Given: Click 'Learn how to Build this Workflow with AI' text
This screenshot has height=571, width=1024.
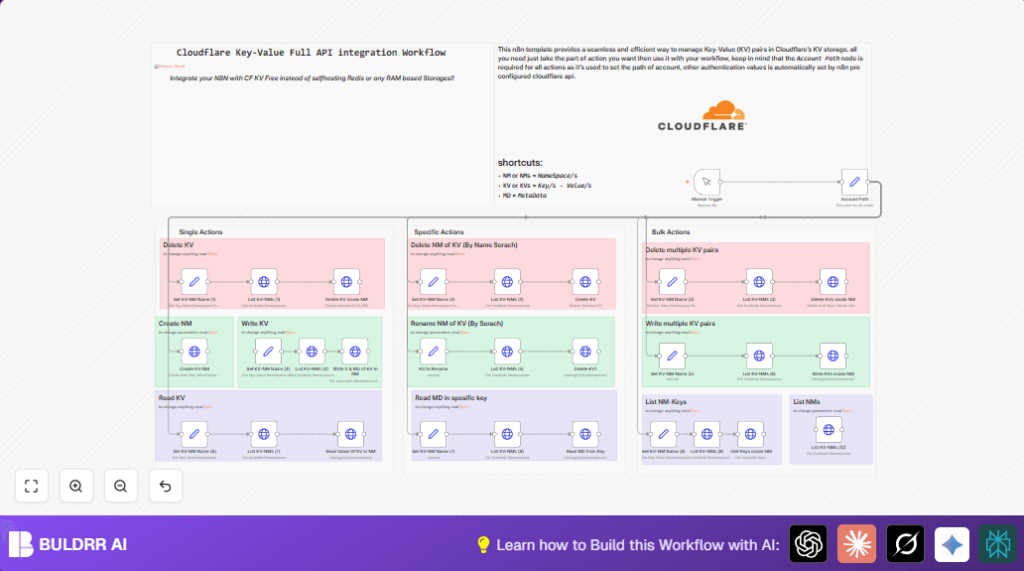Looking at the screenshot, I should (x=637, y=545).
